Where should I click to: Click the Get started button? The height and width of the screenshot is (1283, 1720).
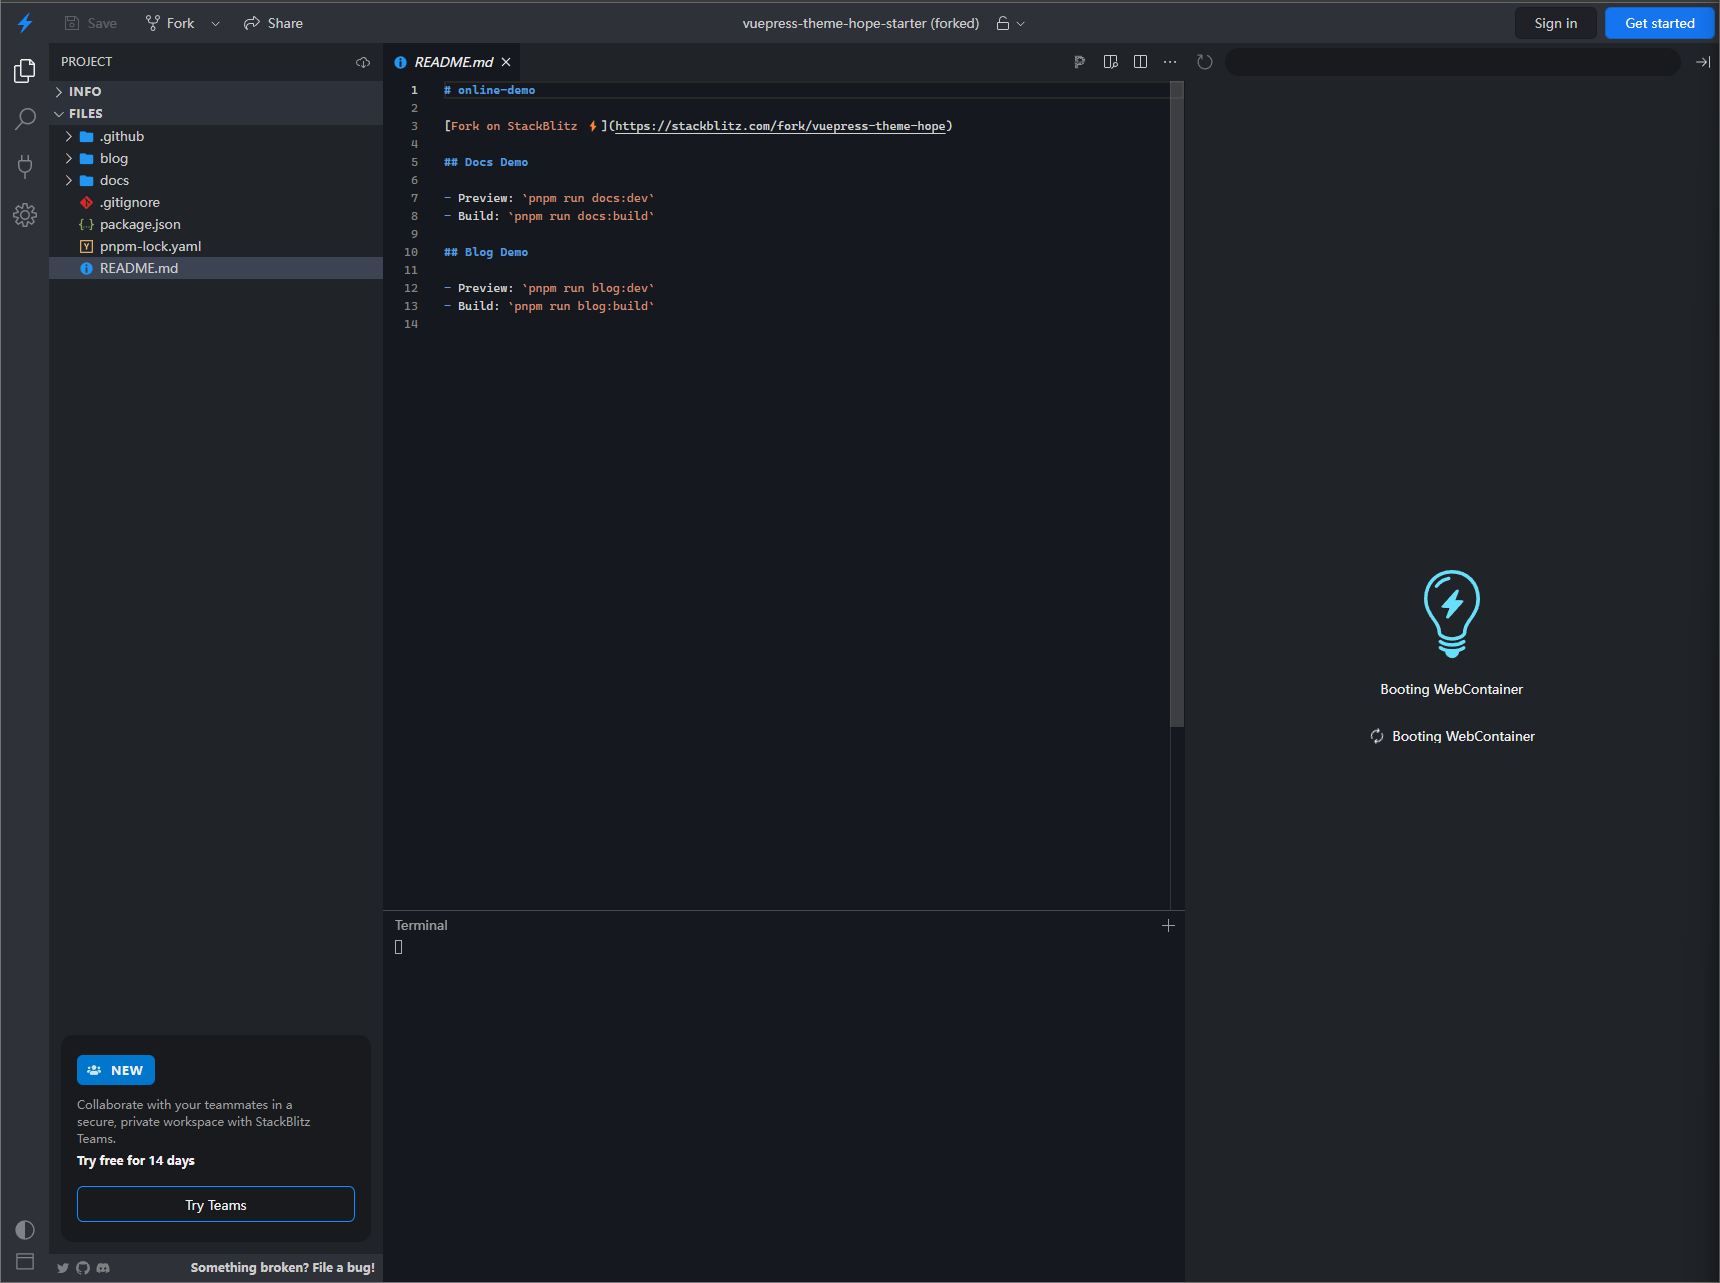coord(1660,23)
